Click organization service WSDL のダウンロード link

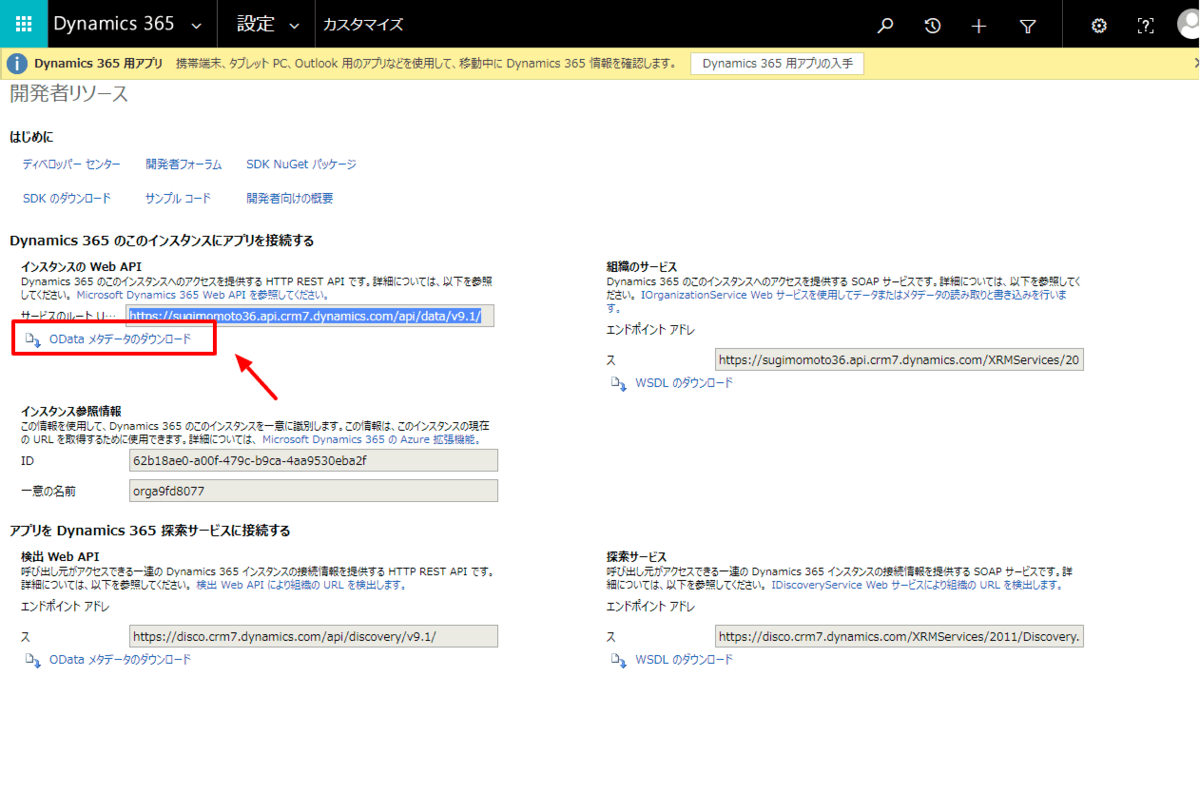click(684, 383)
